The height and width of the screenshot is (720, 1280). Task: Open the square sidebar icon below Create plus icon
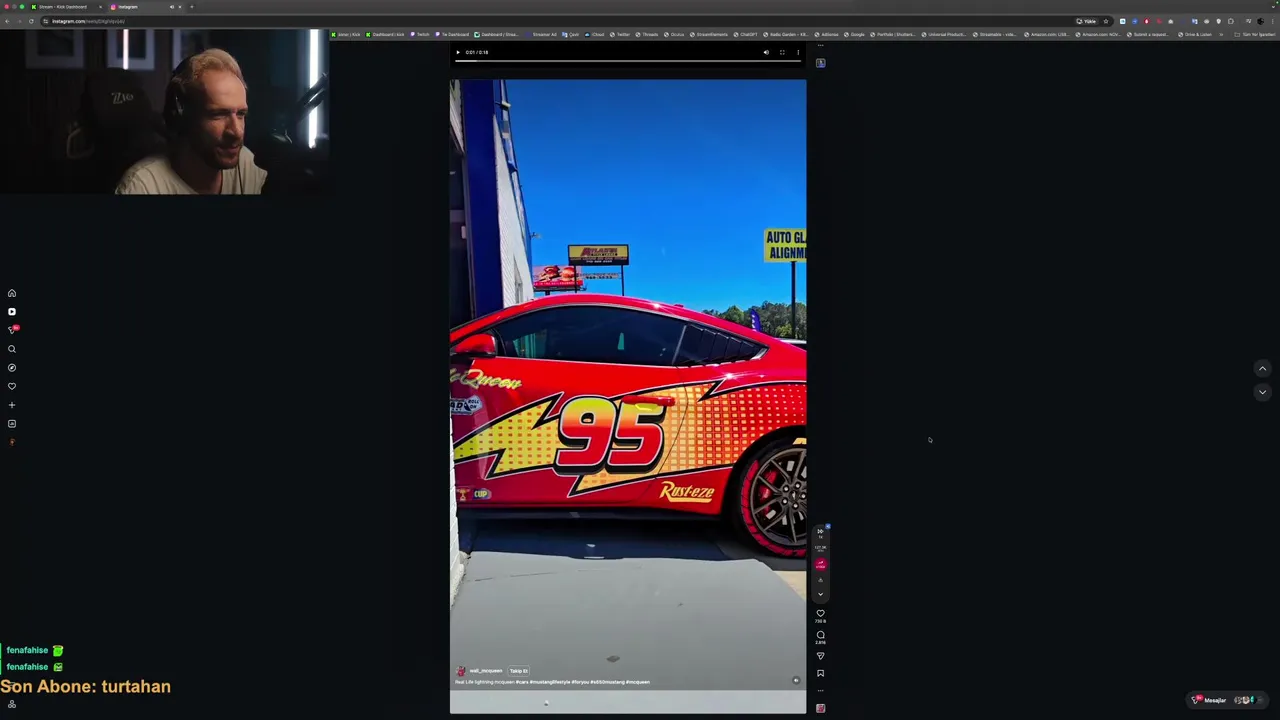(12, 424)
